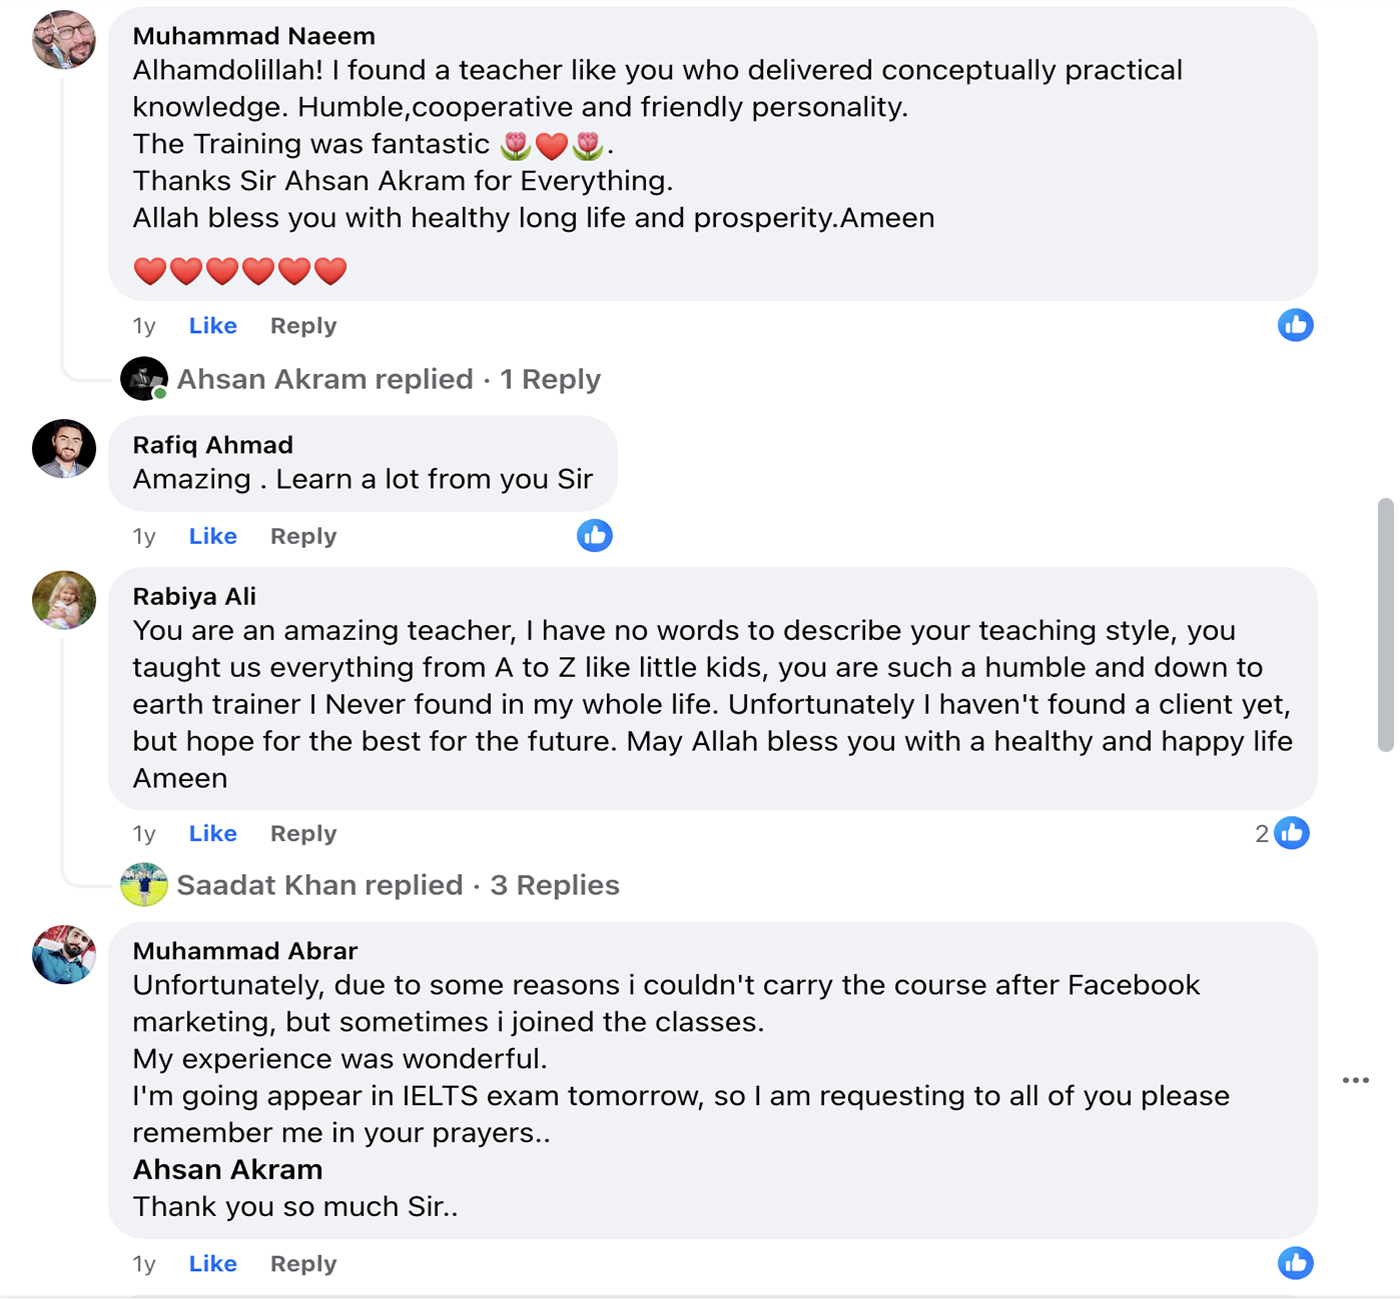Screen dimensions: 1400x1300
Task: Reply to Rabiya Ali's comment
Action: (x=303, y=833)
